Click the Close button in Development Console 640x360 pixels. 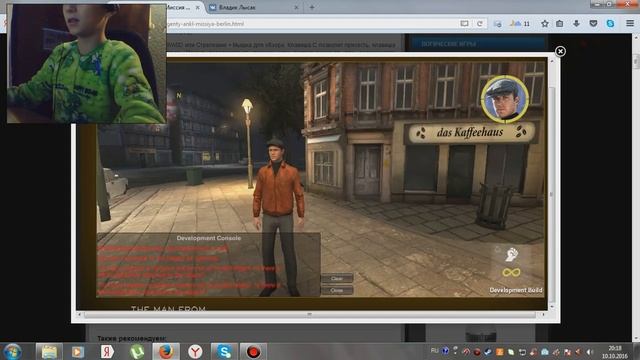337,290
